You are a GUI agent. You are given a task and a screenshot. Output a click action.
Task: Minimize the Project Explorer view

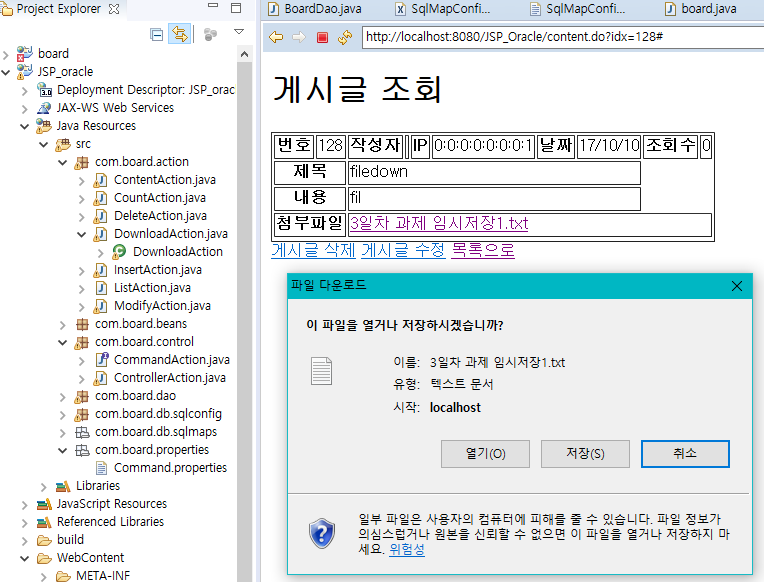(213, 6)
